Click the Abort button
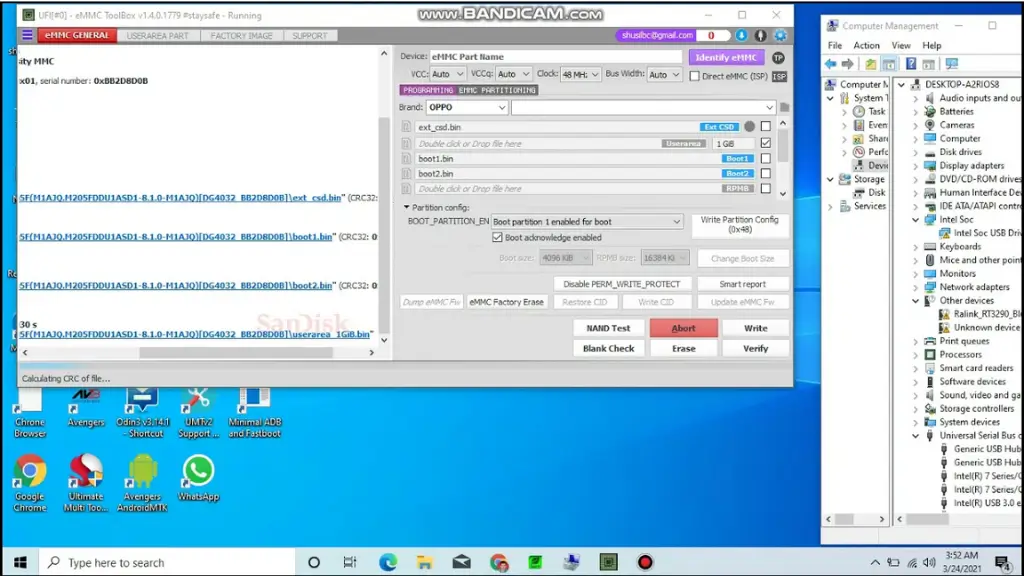This screenshot has width=1024, height=576. pos(683,328)
